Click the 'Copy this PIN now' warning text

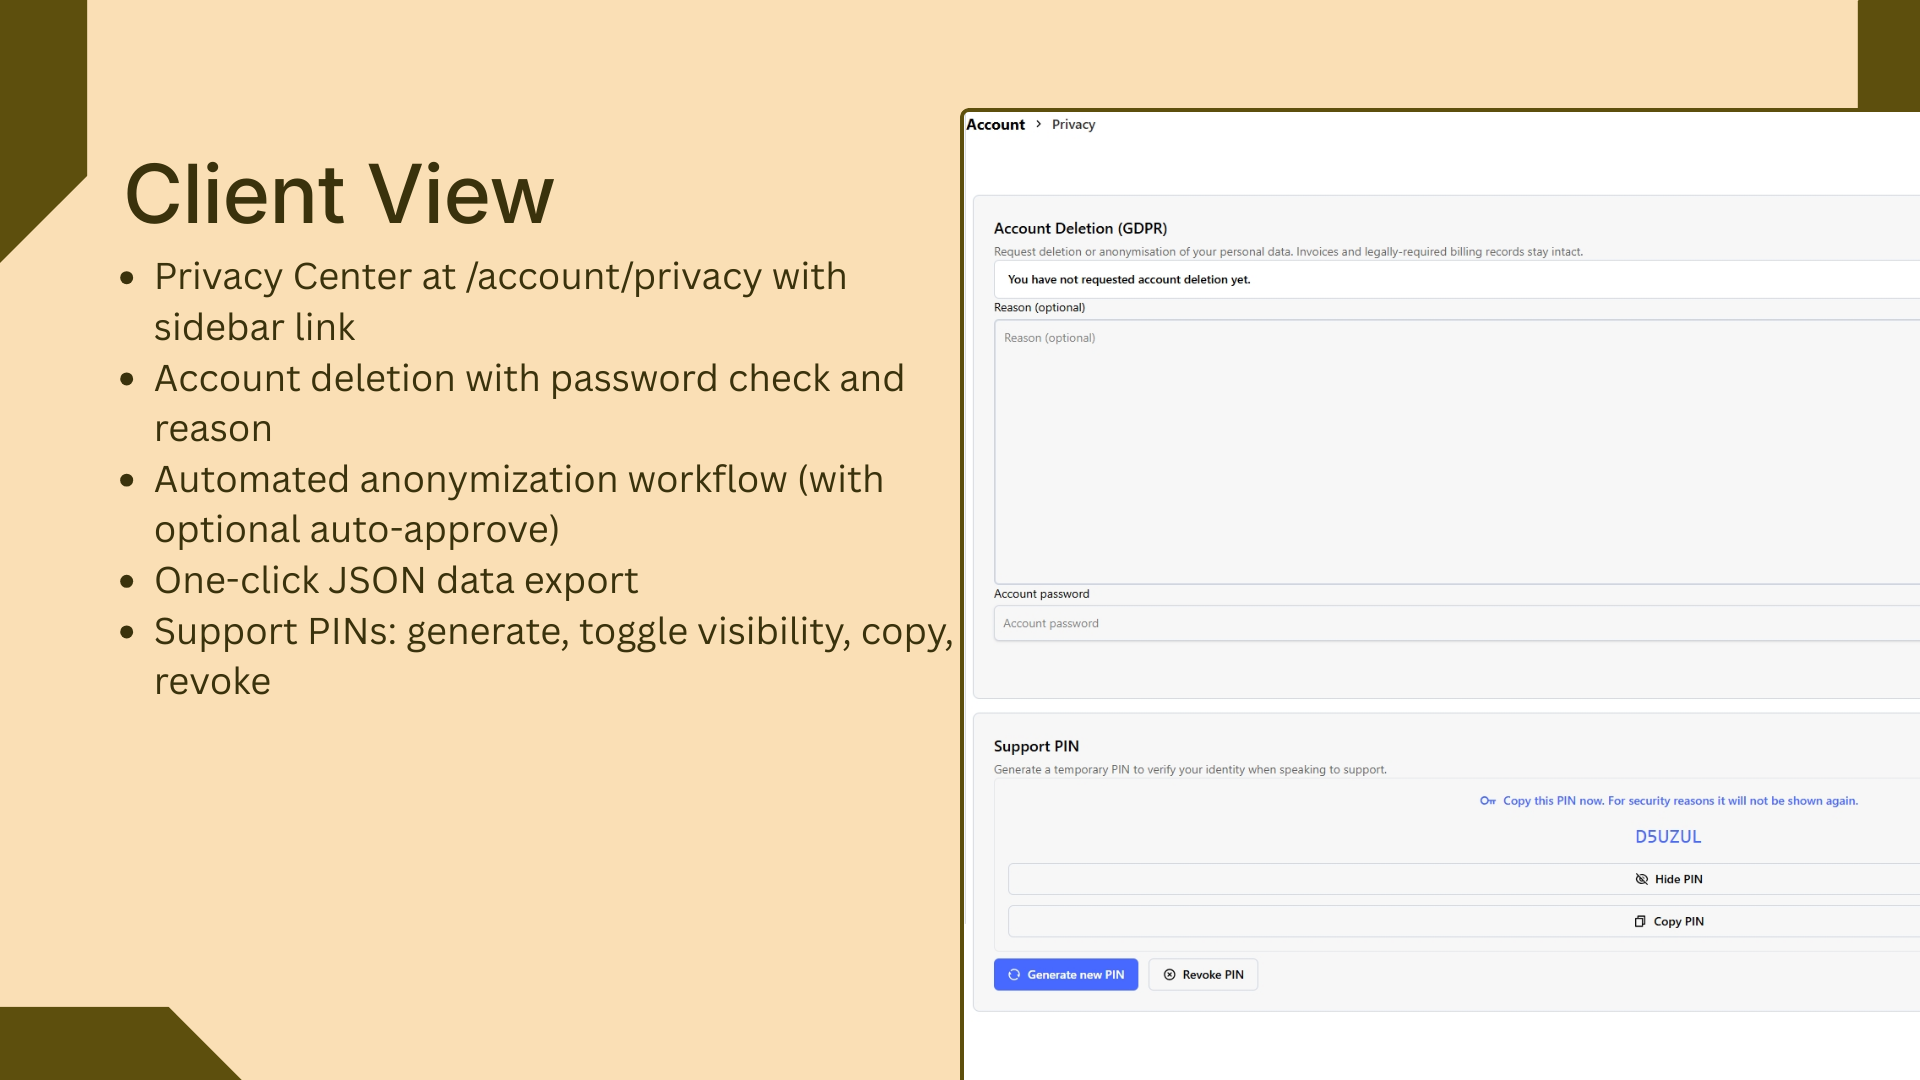point(1679,801)
